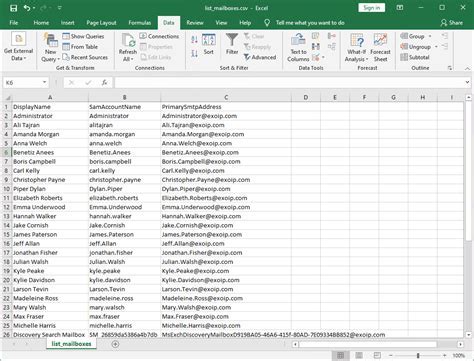
Task: Click the vertical scrollbar down arrow
Action: (468, 334)
